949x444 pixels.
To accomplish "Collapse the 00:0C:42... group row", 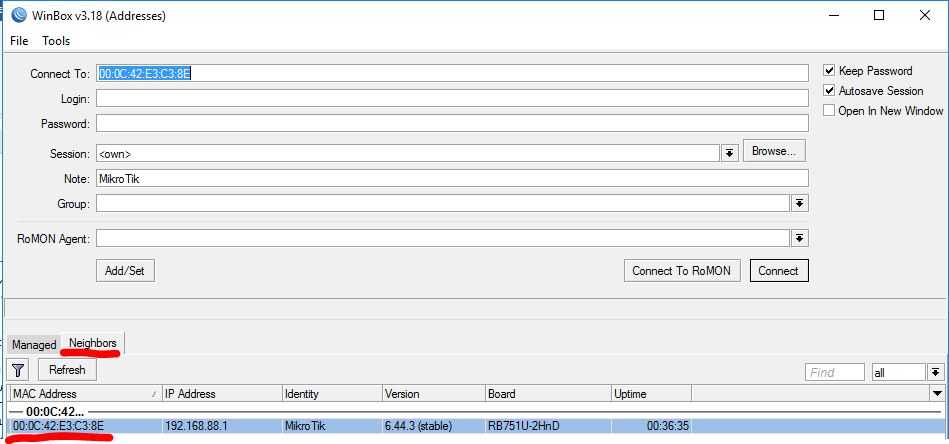I will pyautogui.click(x=474, y=411).
